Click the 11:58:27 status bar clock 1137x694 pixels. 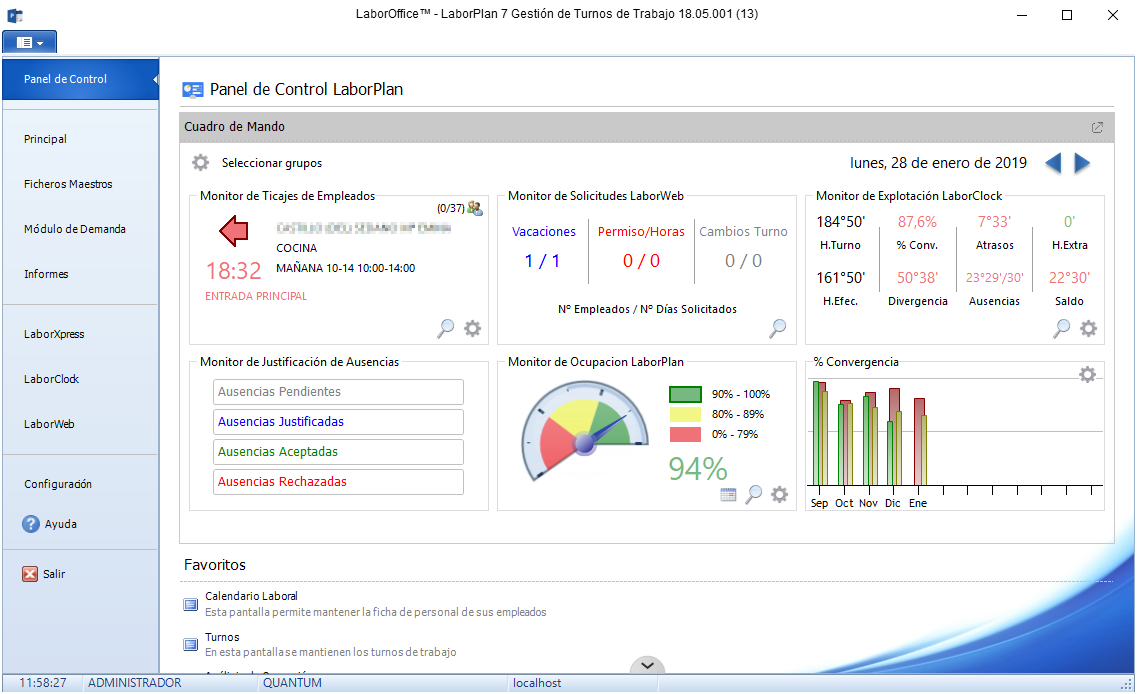[x=43, y=683]
